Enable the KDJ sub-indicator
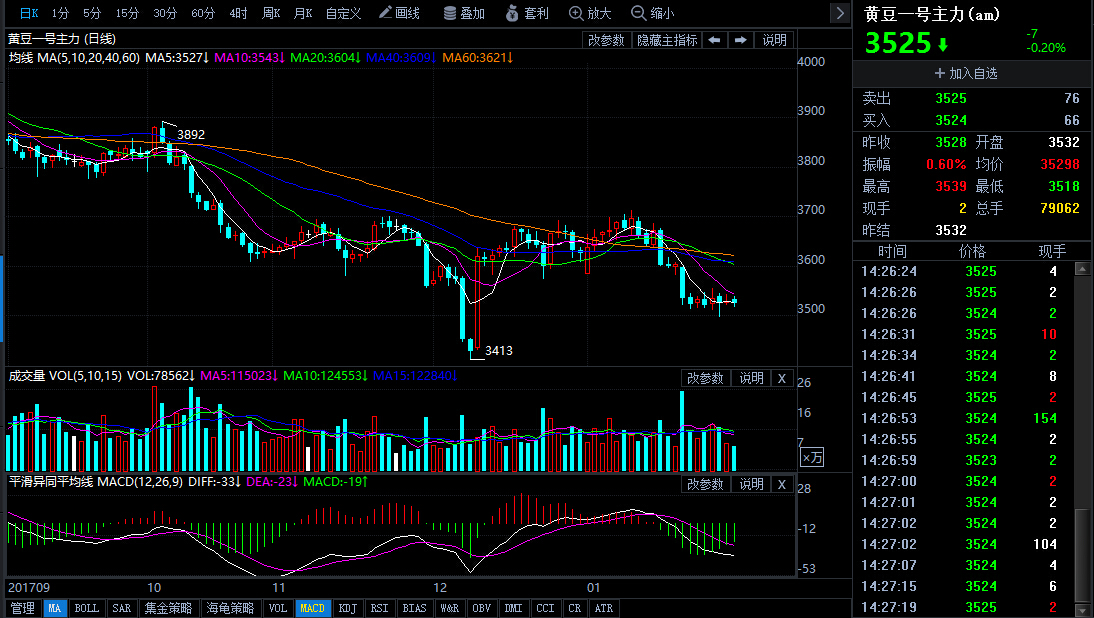 (x=347, y=608)
